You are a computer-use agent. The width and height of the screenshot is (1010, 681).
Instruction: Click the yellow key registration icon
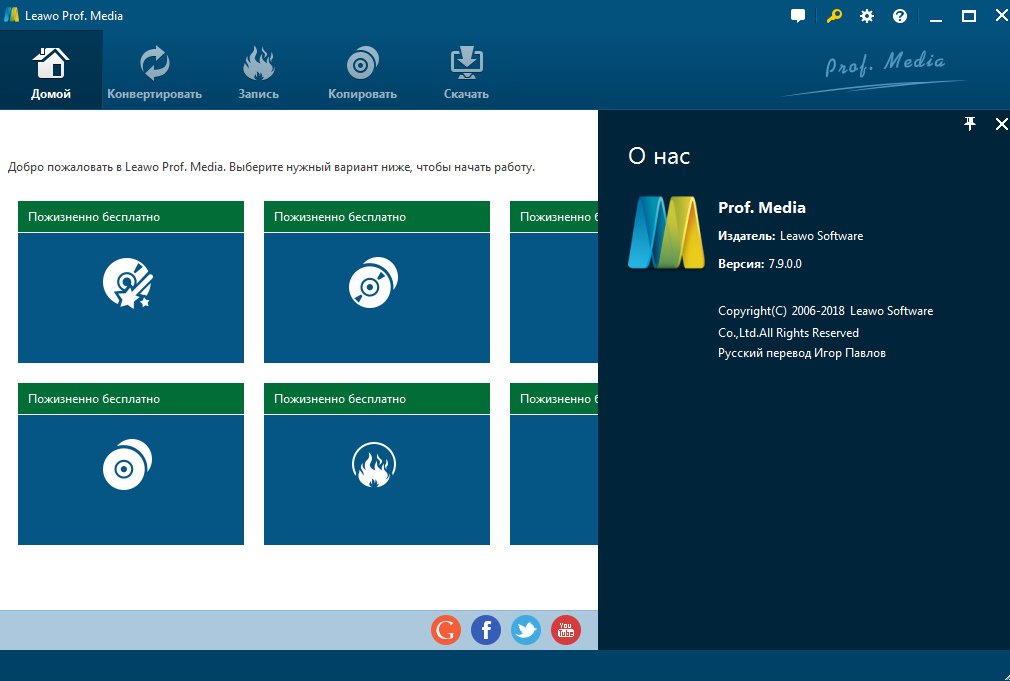tap(834, 16)
